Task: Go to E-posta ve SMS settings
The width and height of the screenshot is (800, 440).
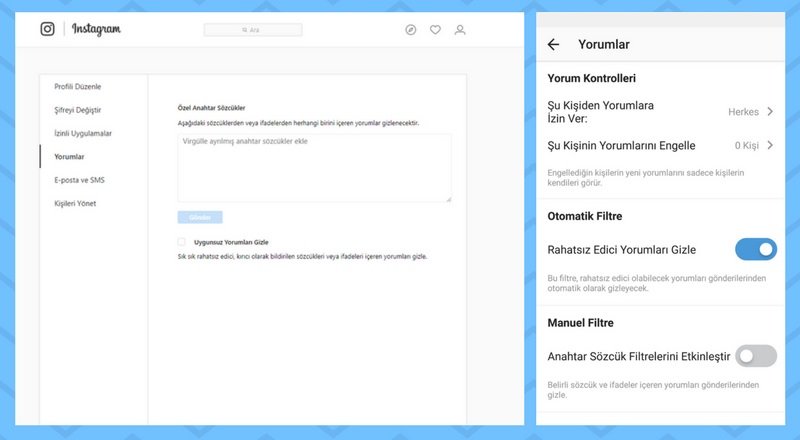Action: click(79, 180)
